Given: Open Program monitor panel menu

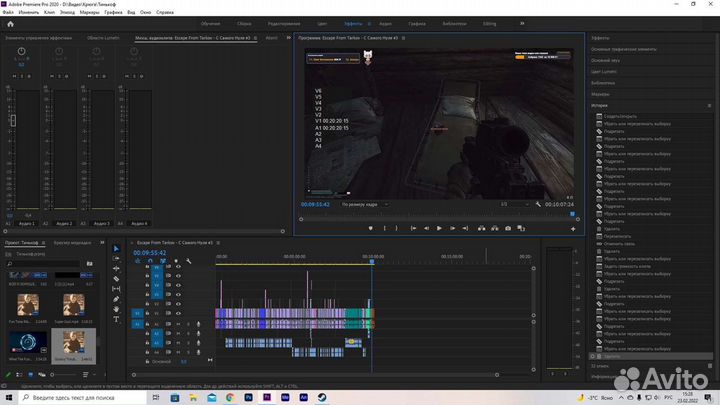Looking at the screenshot, I should [x=403, y=38].
